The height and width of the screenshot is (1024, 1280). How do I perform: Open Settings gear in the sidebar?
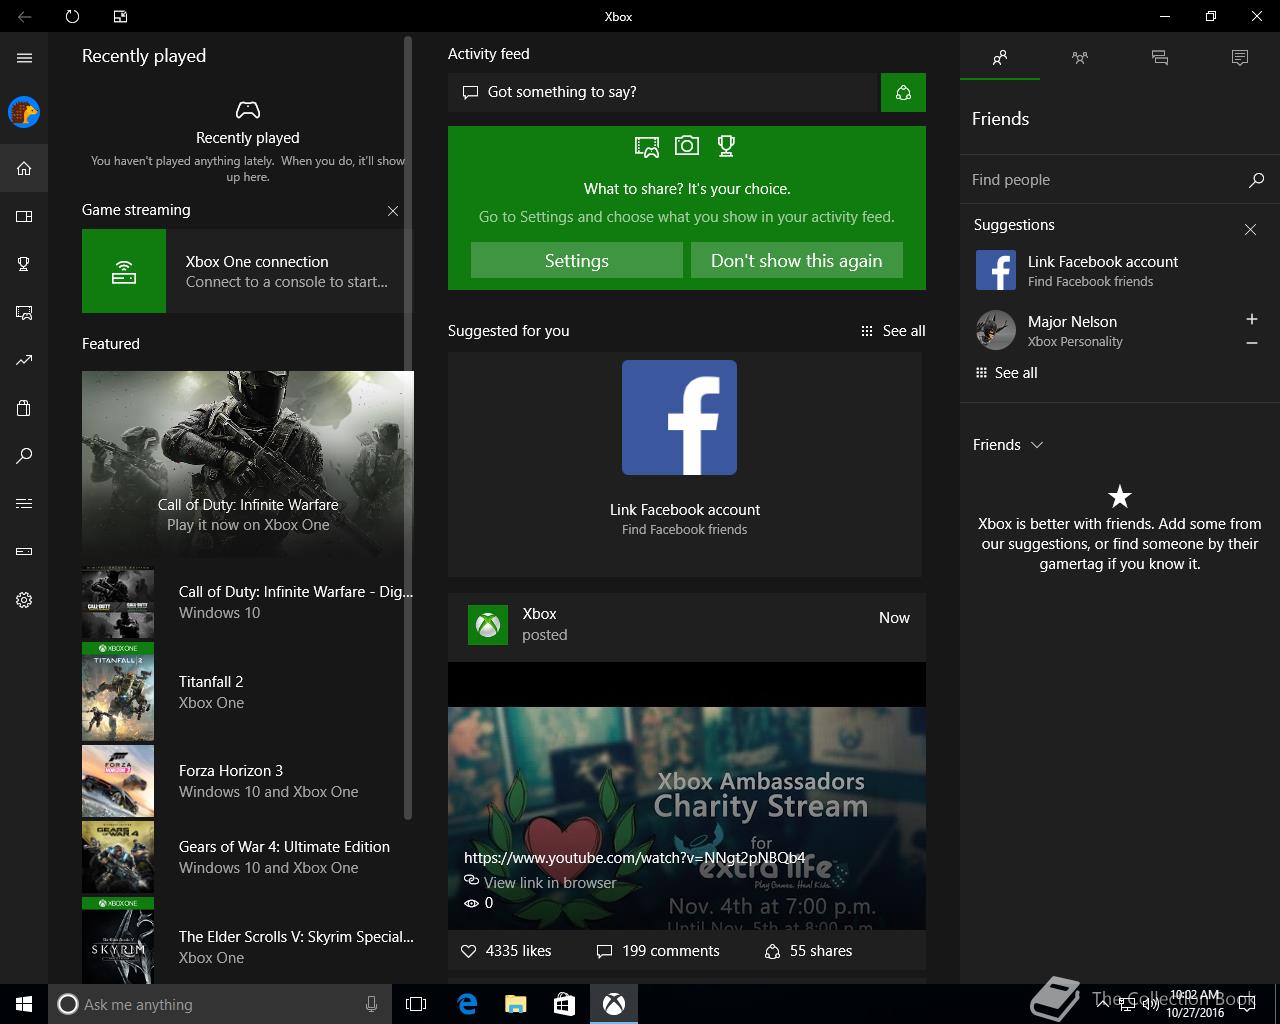(24, 600)
